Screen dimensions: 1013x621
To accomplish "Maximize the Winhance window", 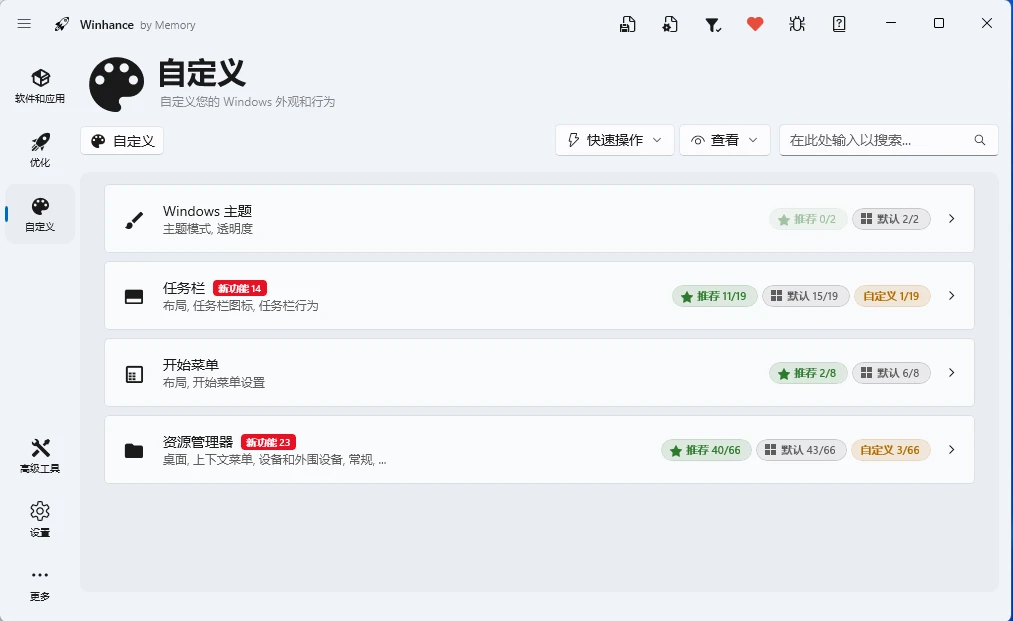I will [x=939, y=23].
